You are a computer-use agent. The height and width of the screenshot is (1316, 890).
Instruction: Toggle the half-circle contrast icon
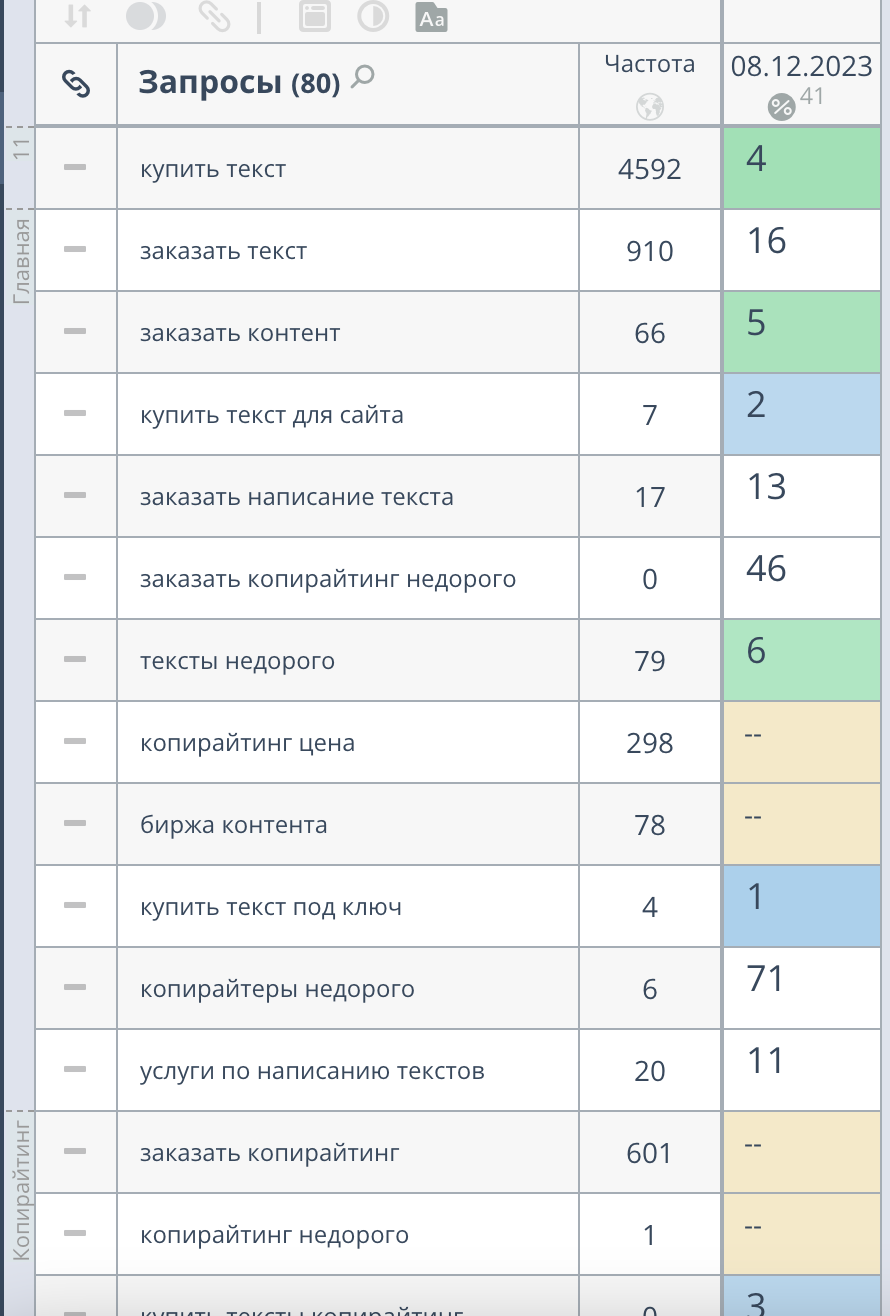click(x=373, y=17)
